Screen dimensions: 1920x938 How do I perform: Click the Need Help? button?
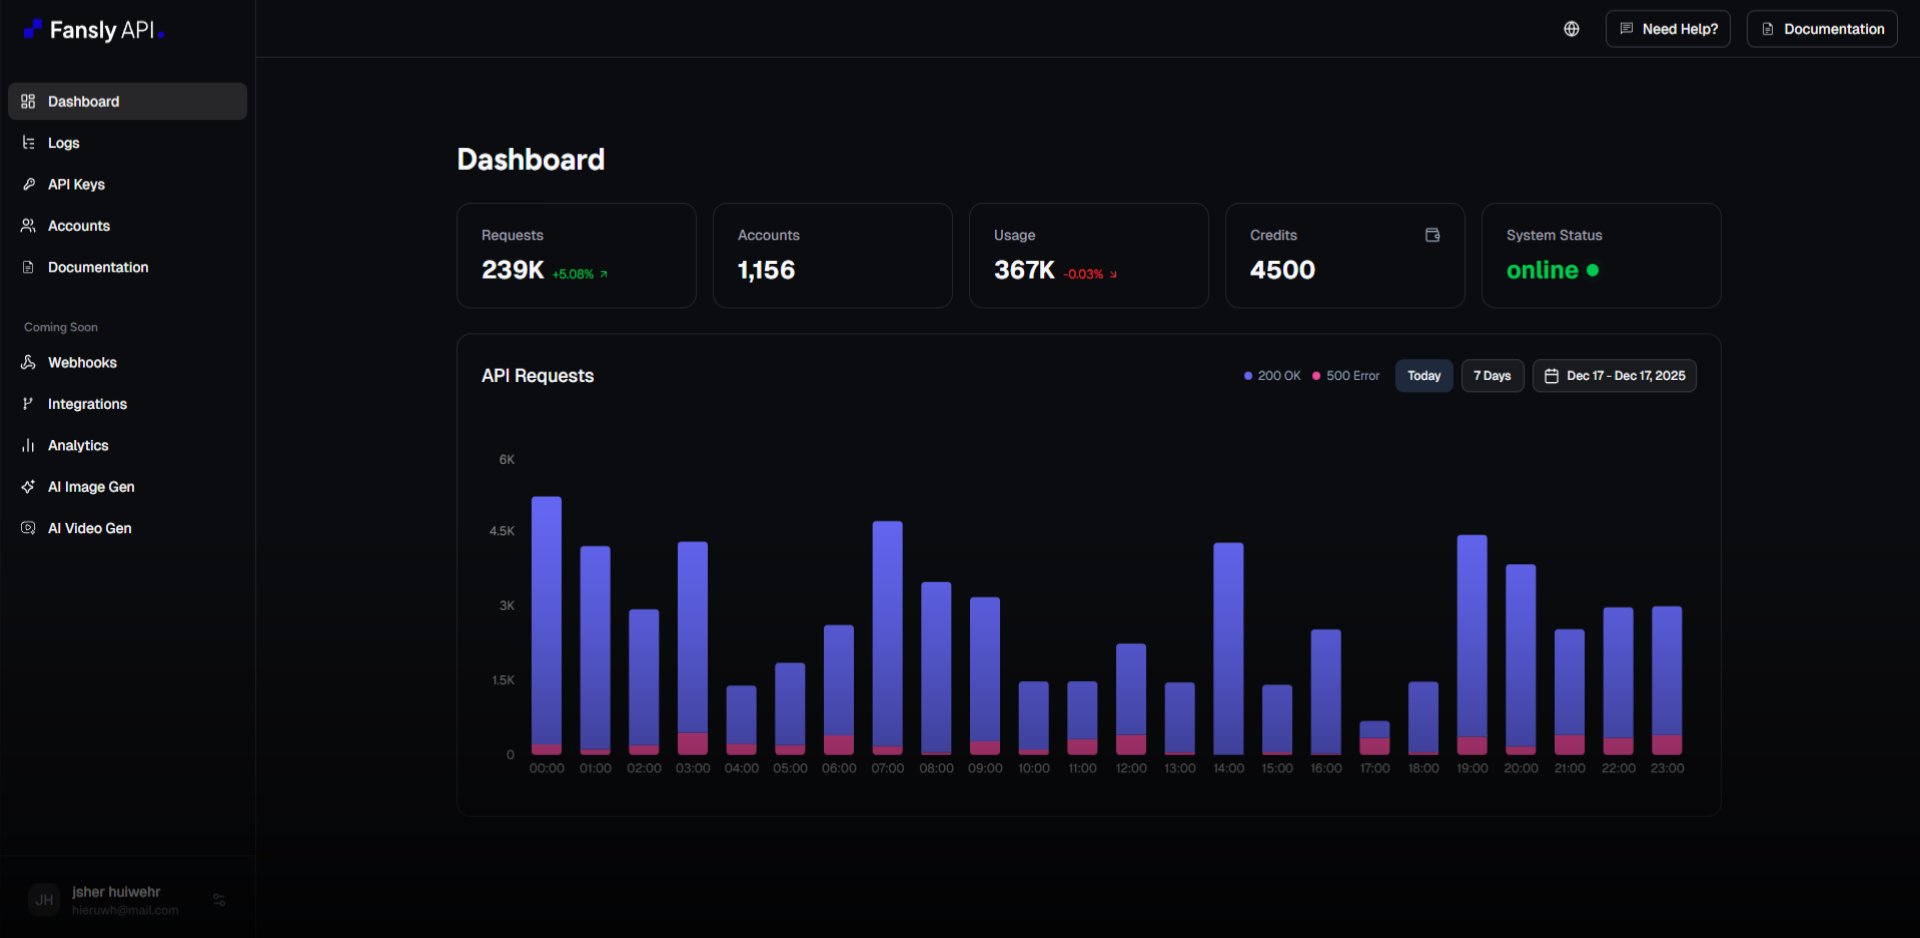1666,28
